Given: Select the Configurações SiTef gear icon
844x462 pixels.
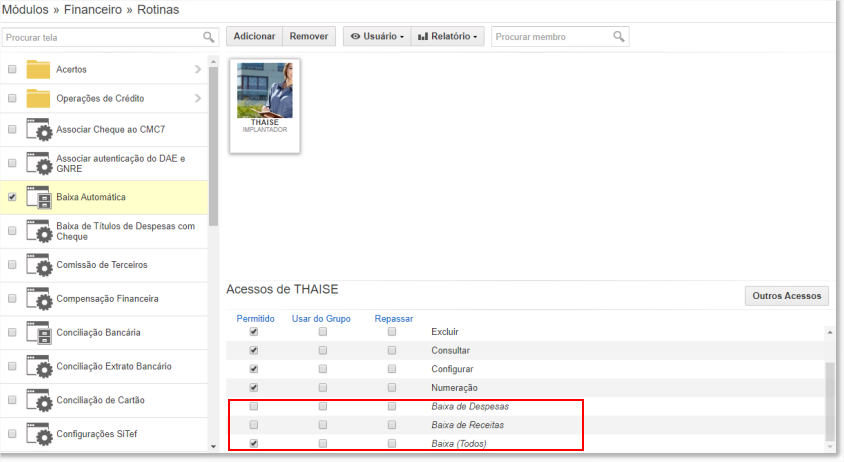Looking at the screenshot, I should (39, 434).
